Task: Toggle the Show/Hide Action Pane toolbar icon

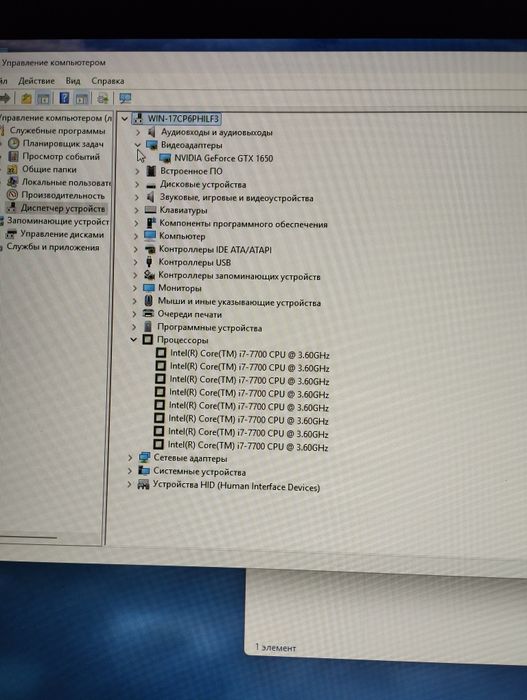Action: coord(82,99)
